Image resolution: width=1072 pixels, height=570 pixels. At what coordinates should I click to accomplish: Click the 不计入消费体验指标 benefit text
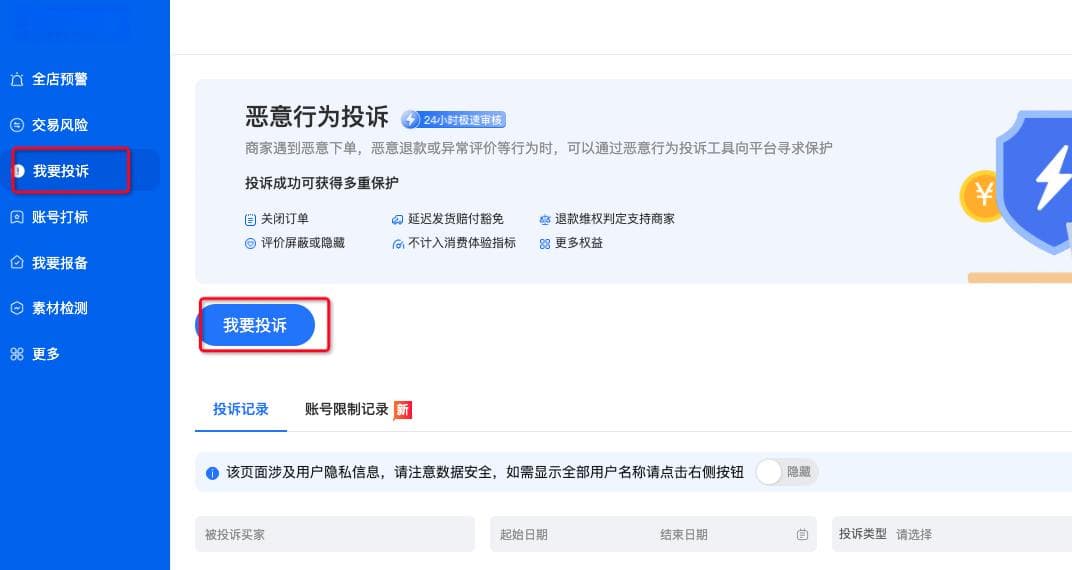click(x=462, y=243)
